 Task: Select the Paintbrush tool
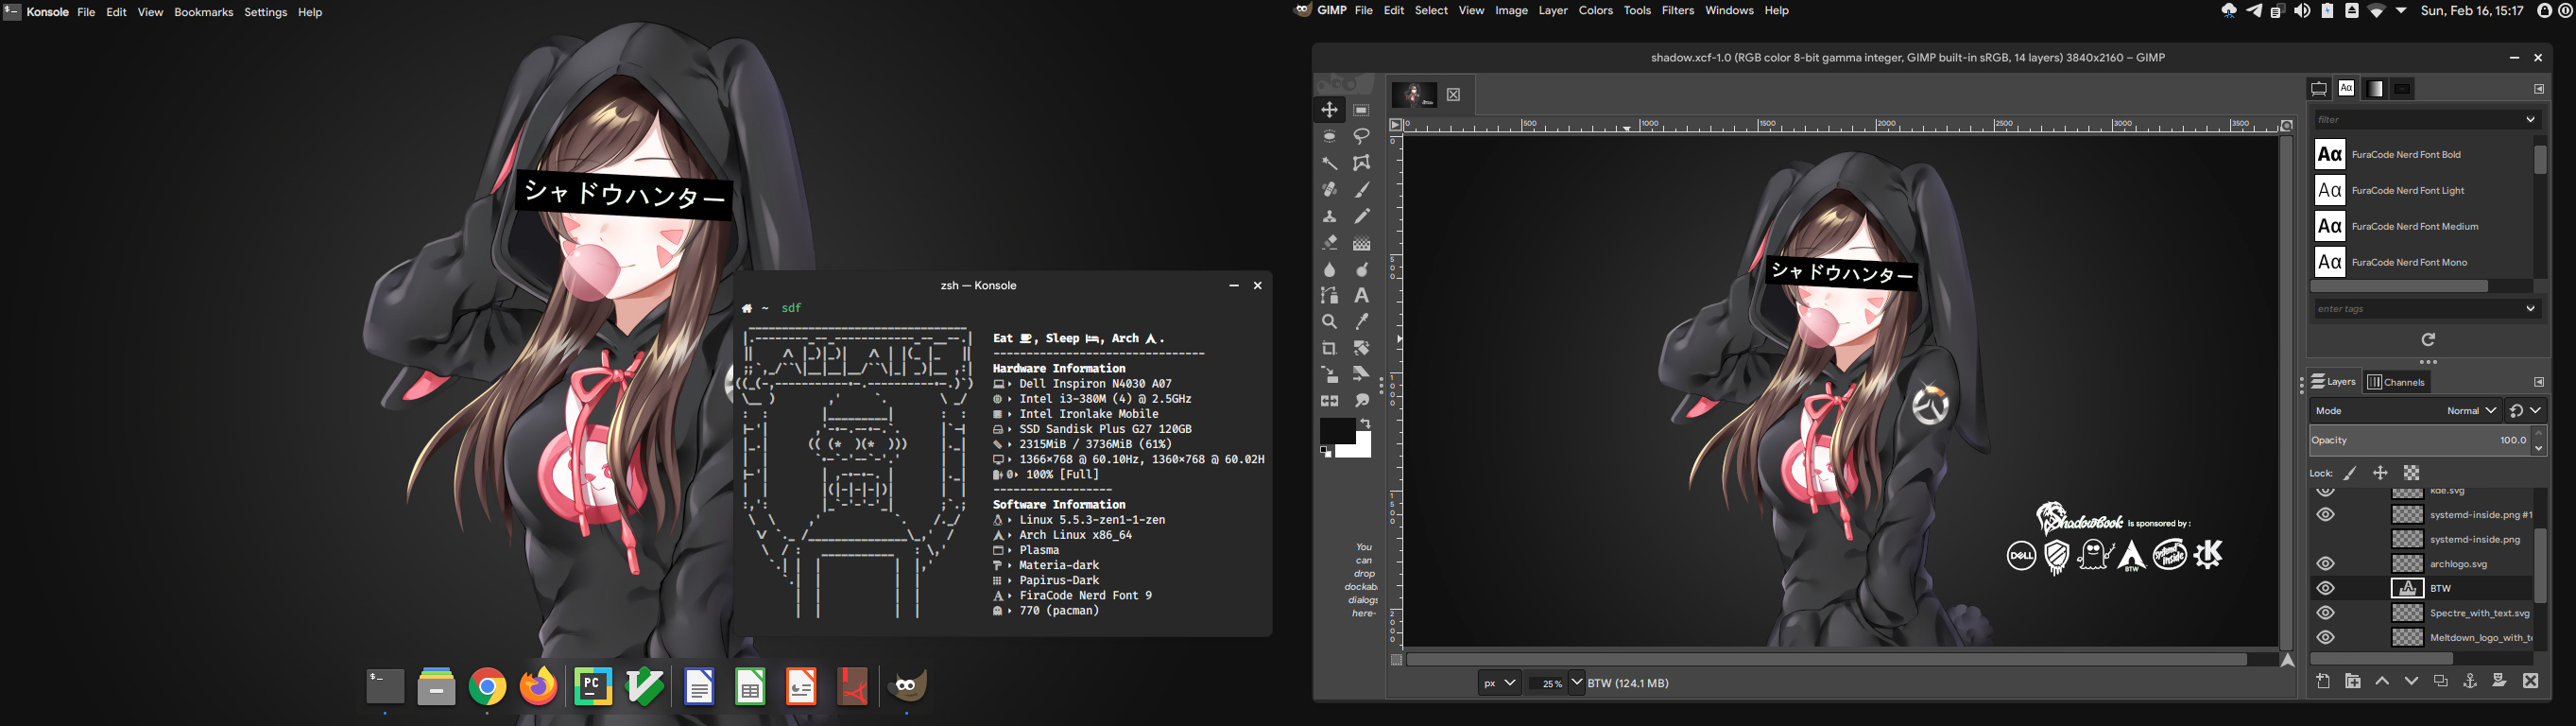point(1362,189)
